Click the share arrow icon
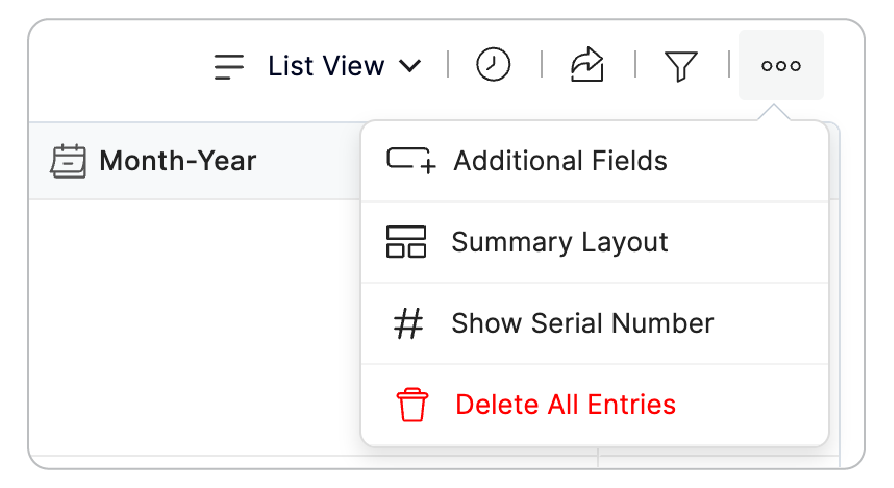894x488 pixels. pos(587,66)
